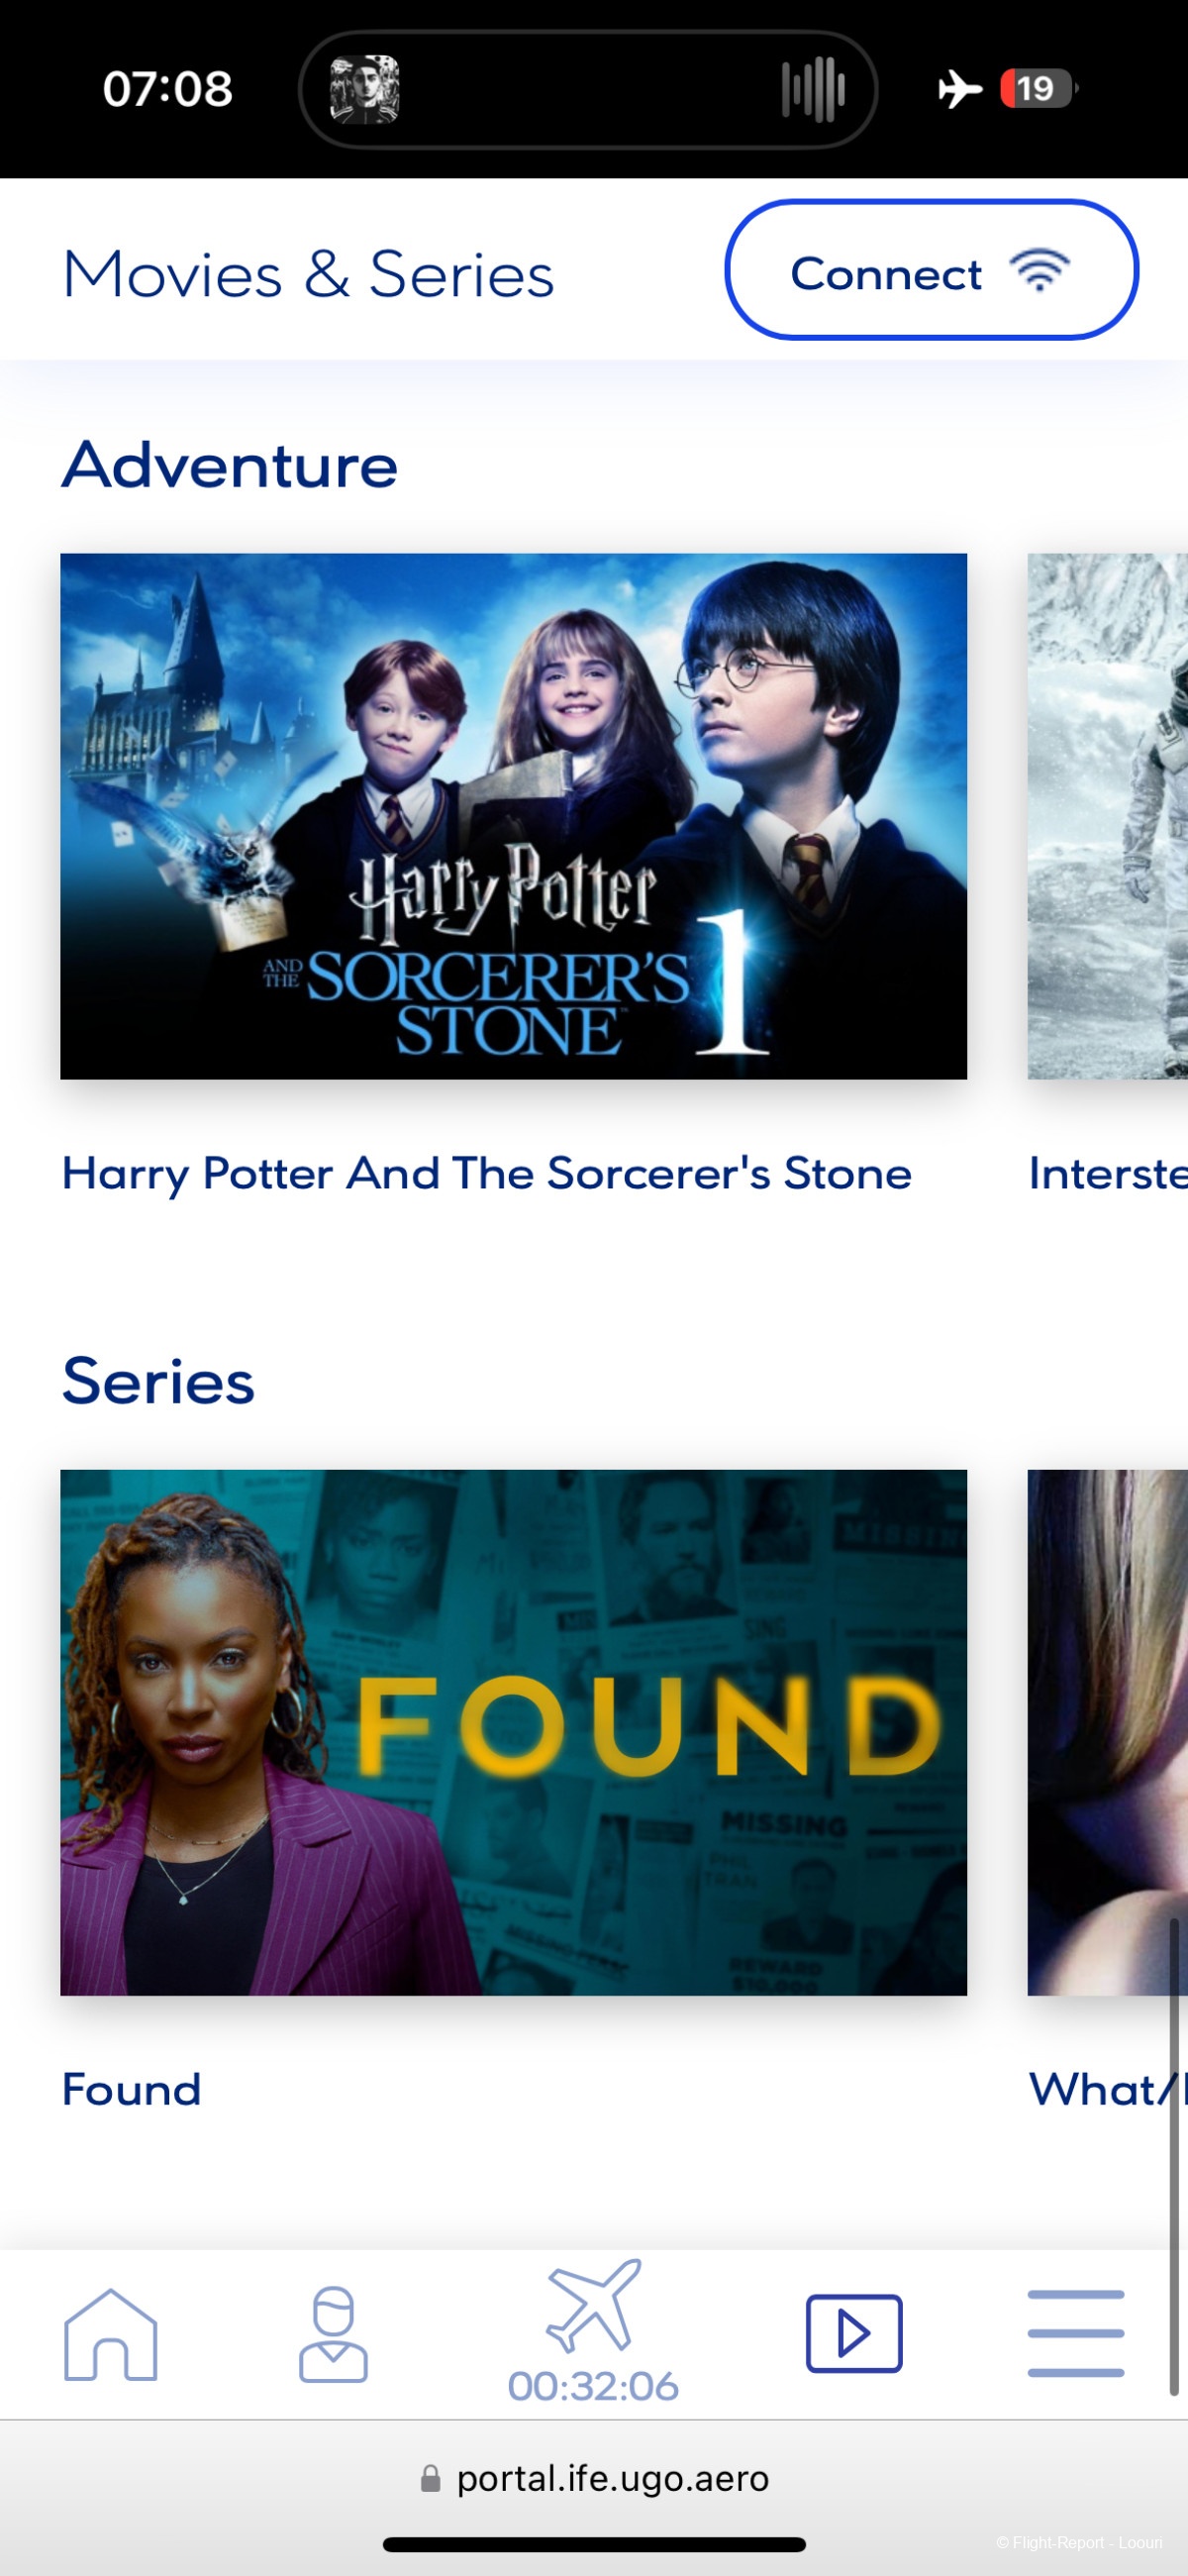Screen dimensions: 1188x2576
Task: Tap the remaining flight time 00:32:06
Action: click(x=593, y=2386)
